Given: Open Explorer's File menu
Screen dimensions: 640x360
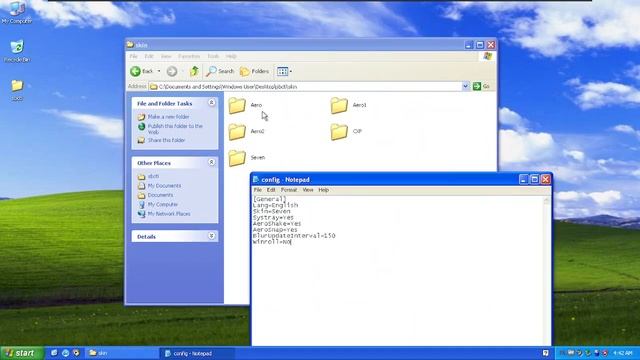Looking at the screenshot, I should (x=133, y=56).
